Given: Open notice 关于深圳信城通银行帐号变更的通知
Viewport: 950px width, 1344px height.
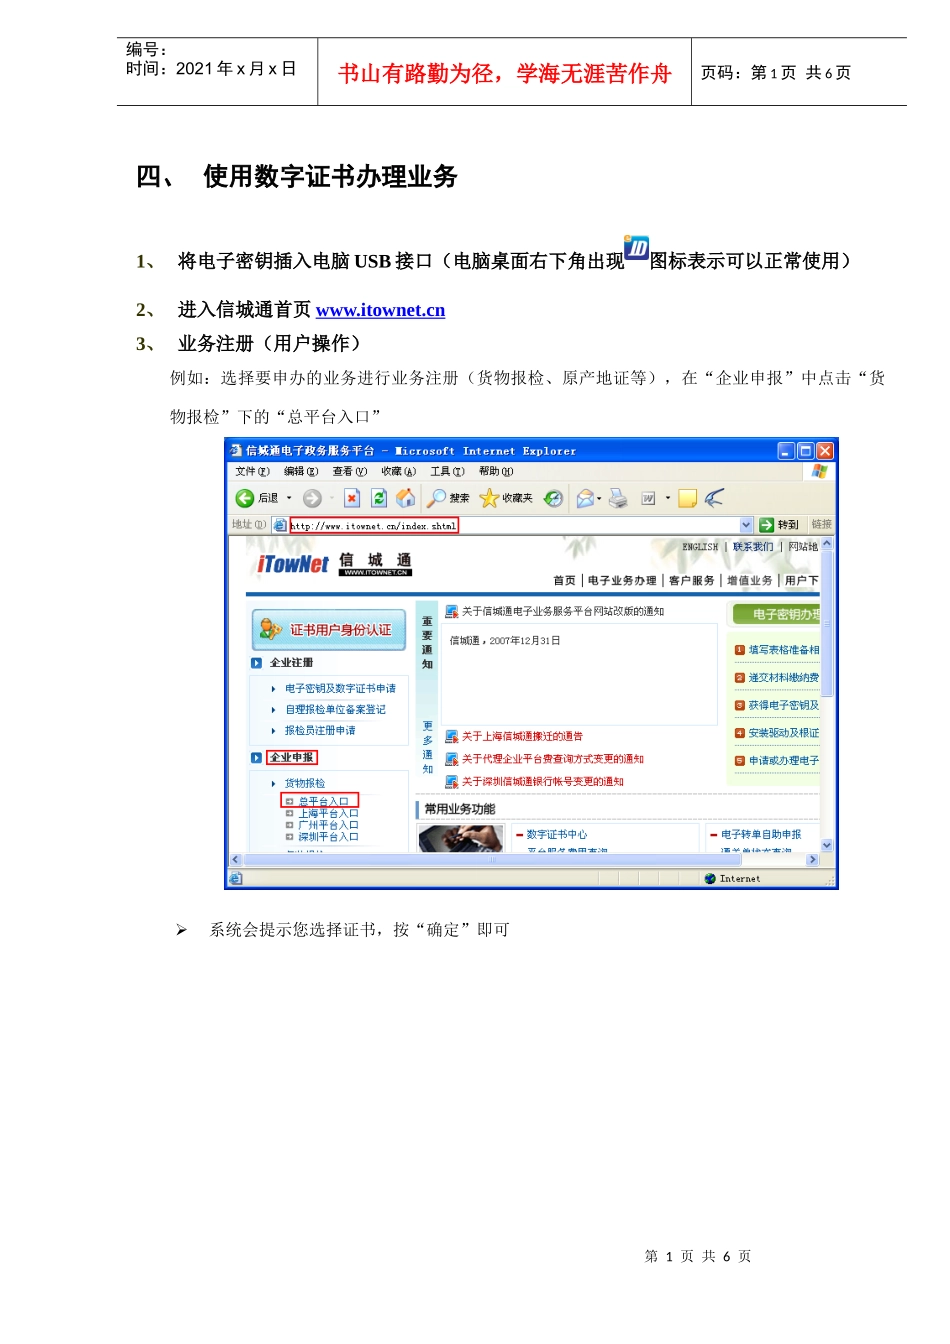Looking at the screenshot, I should tap(543, 782).
